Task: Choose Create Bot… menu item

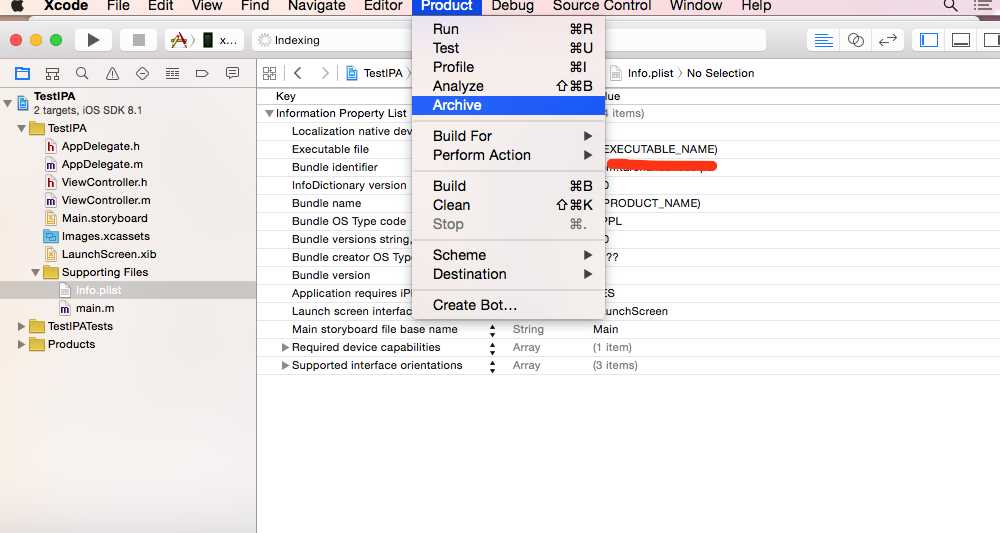Action: coord(508,305)
